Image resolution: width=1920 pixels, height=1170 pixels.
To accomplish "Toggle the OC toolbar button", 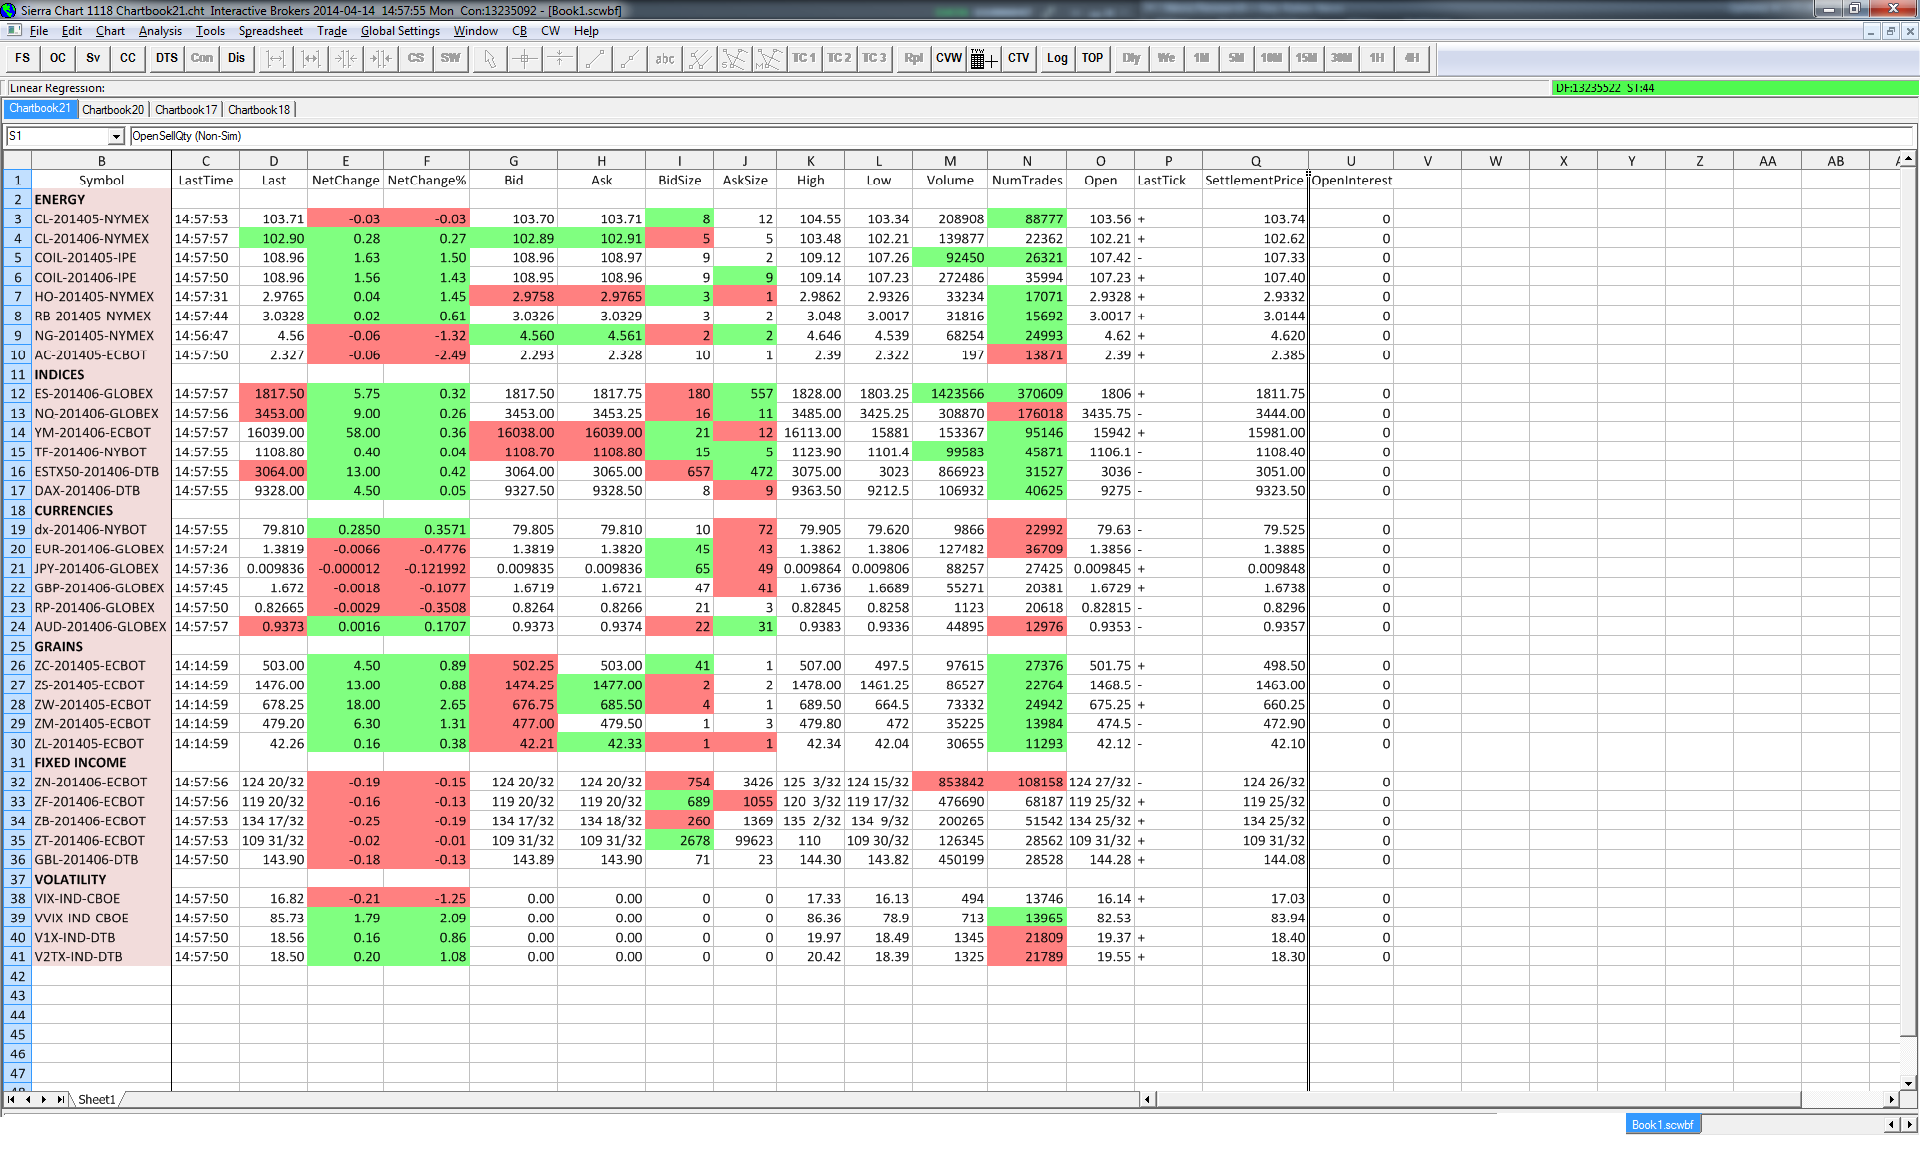I will pos(58,58).
